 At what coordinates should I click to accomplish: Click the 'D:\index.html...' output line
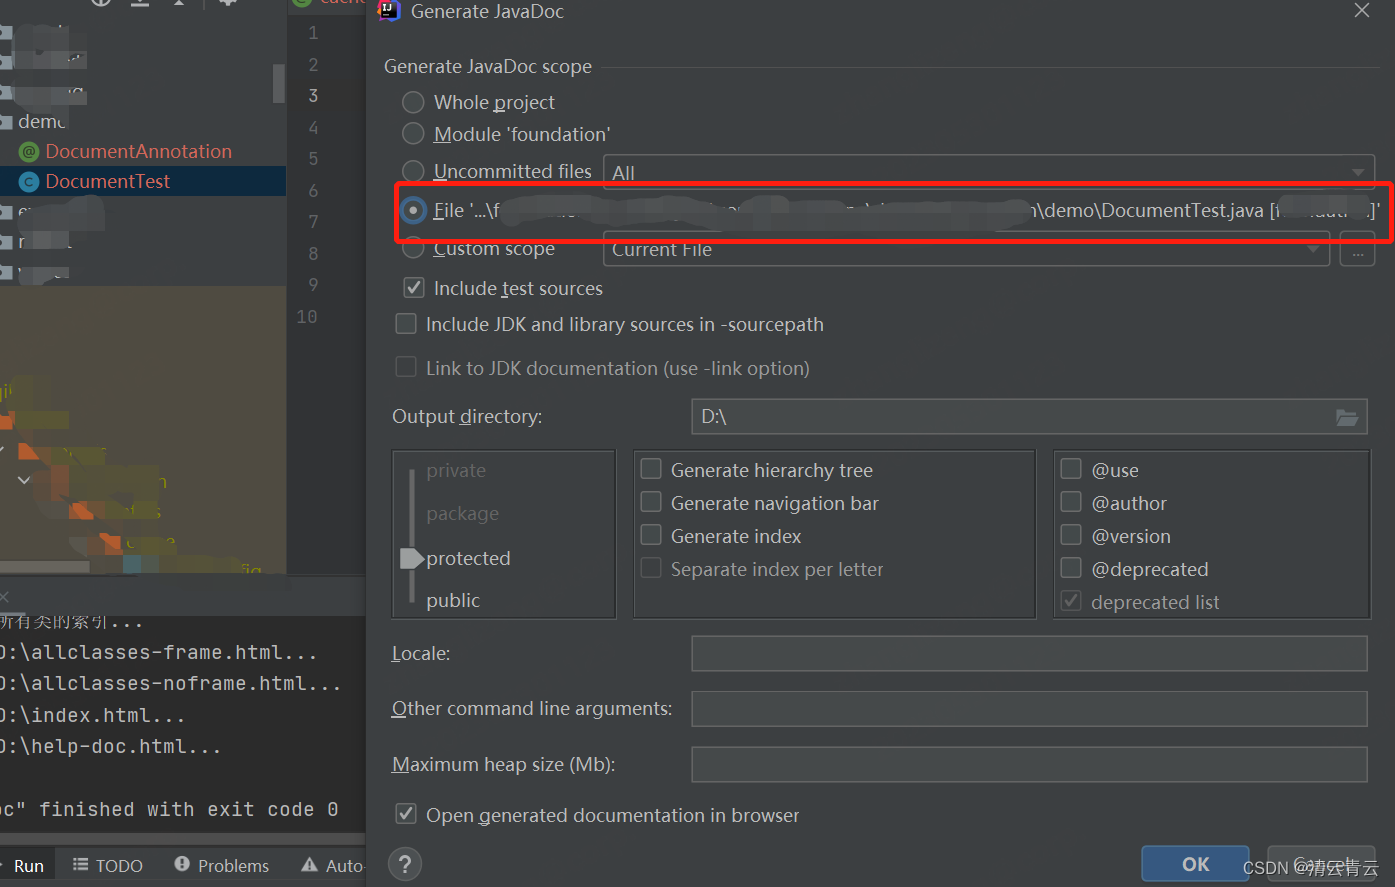[92, 715]
